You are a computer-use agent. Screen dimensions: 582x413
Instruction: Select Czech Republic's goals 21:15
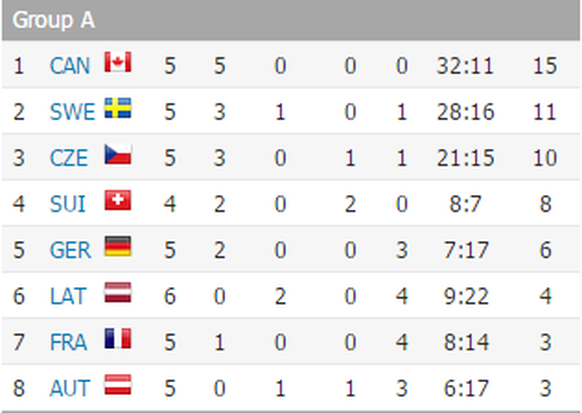(465, 158)
